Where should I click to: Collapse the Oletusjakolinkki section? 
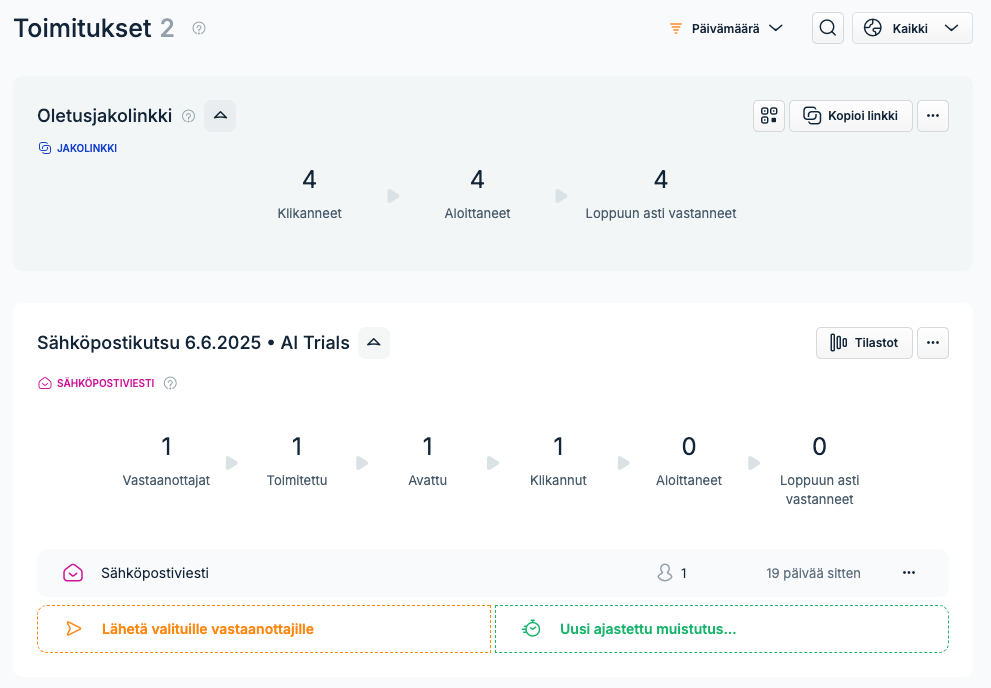click(x=220, y=116)
